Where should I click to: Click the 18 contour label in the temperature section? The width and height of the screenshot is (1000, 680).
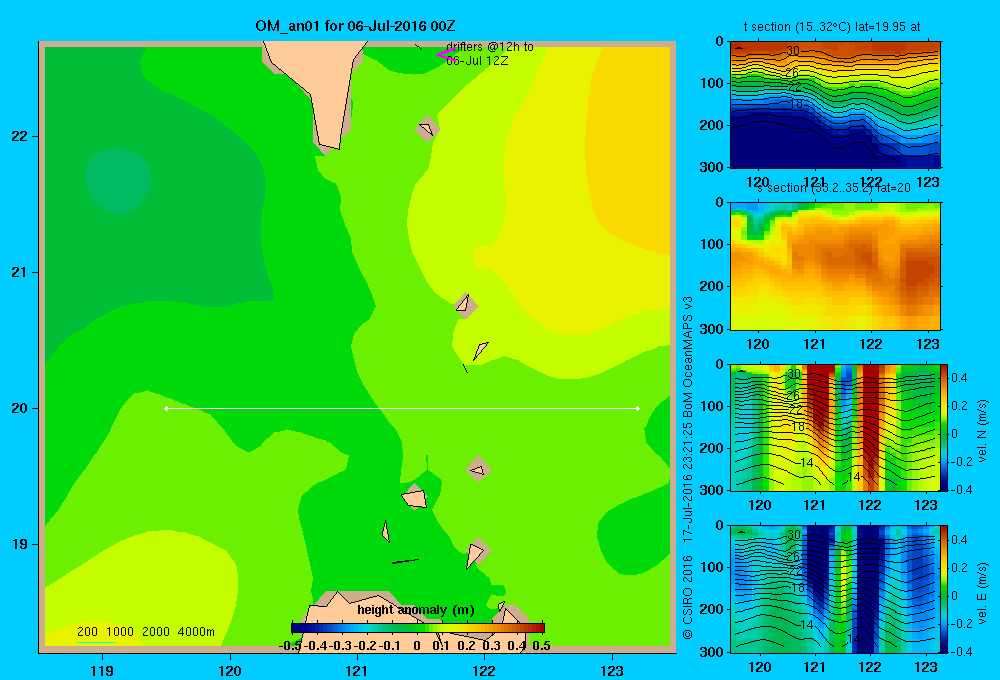(796, 103)
